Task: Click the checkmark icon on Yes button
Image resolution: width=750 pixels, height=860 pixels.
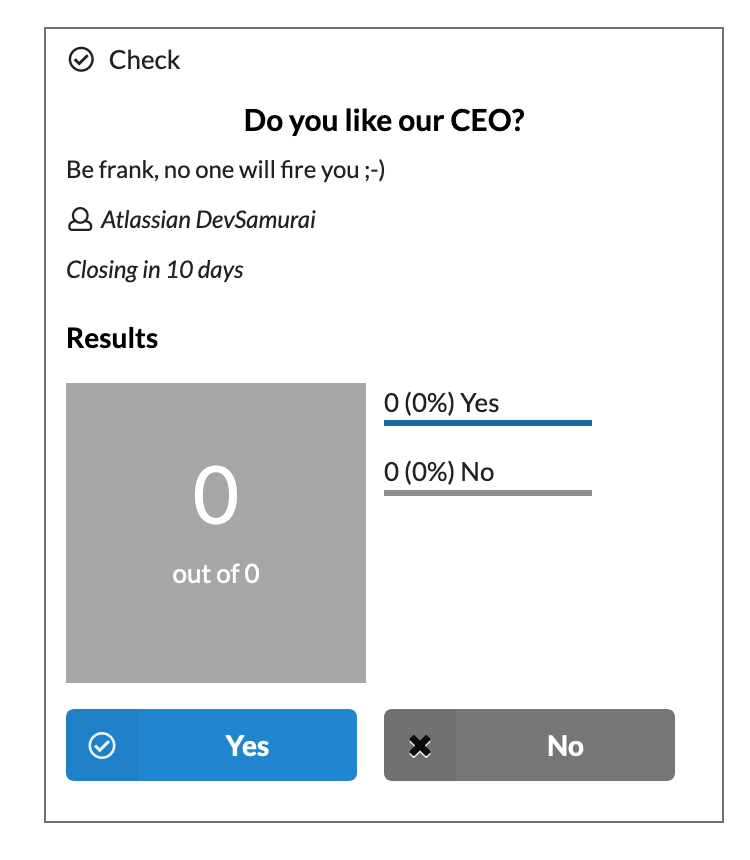Action: pyautogui.click(x=102, y=746)
